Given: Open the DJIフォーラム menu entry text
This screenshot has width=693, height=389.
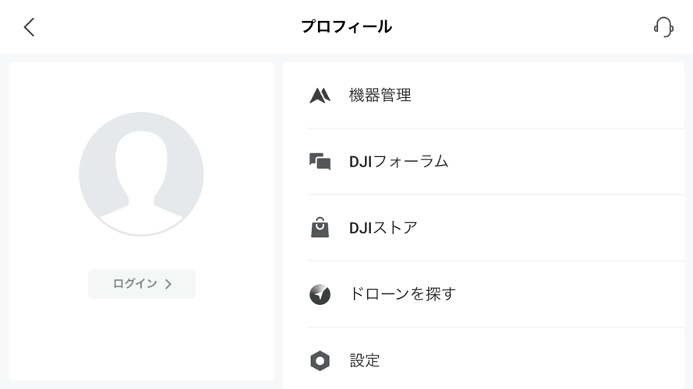Looking at the screenshot, I should coord(399,162).
